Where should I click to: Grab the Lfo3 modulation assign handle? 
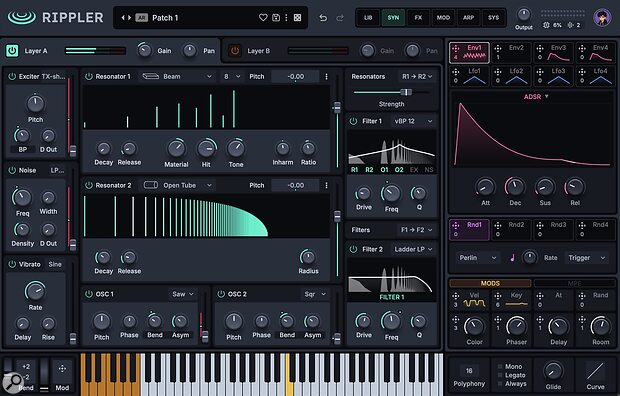coord(540,72)
